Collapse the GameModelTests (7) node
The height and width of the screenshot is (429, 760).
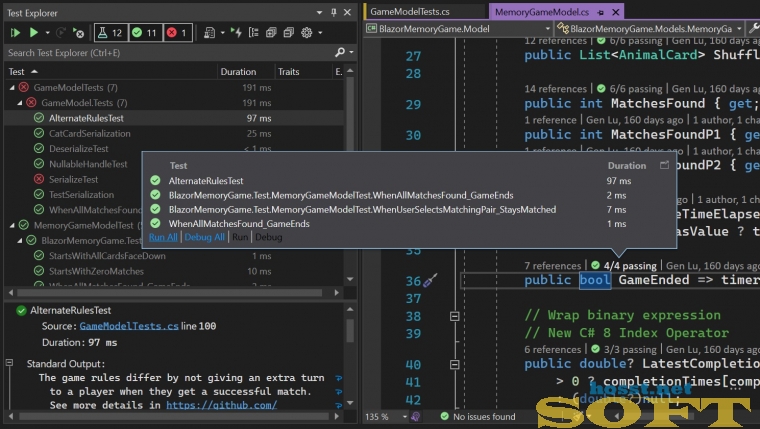(12, 88)
